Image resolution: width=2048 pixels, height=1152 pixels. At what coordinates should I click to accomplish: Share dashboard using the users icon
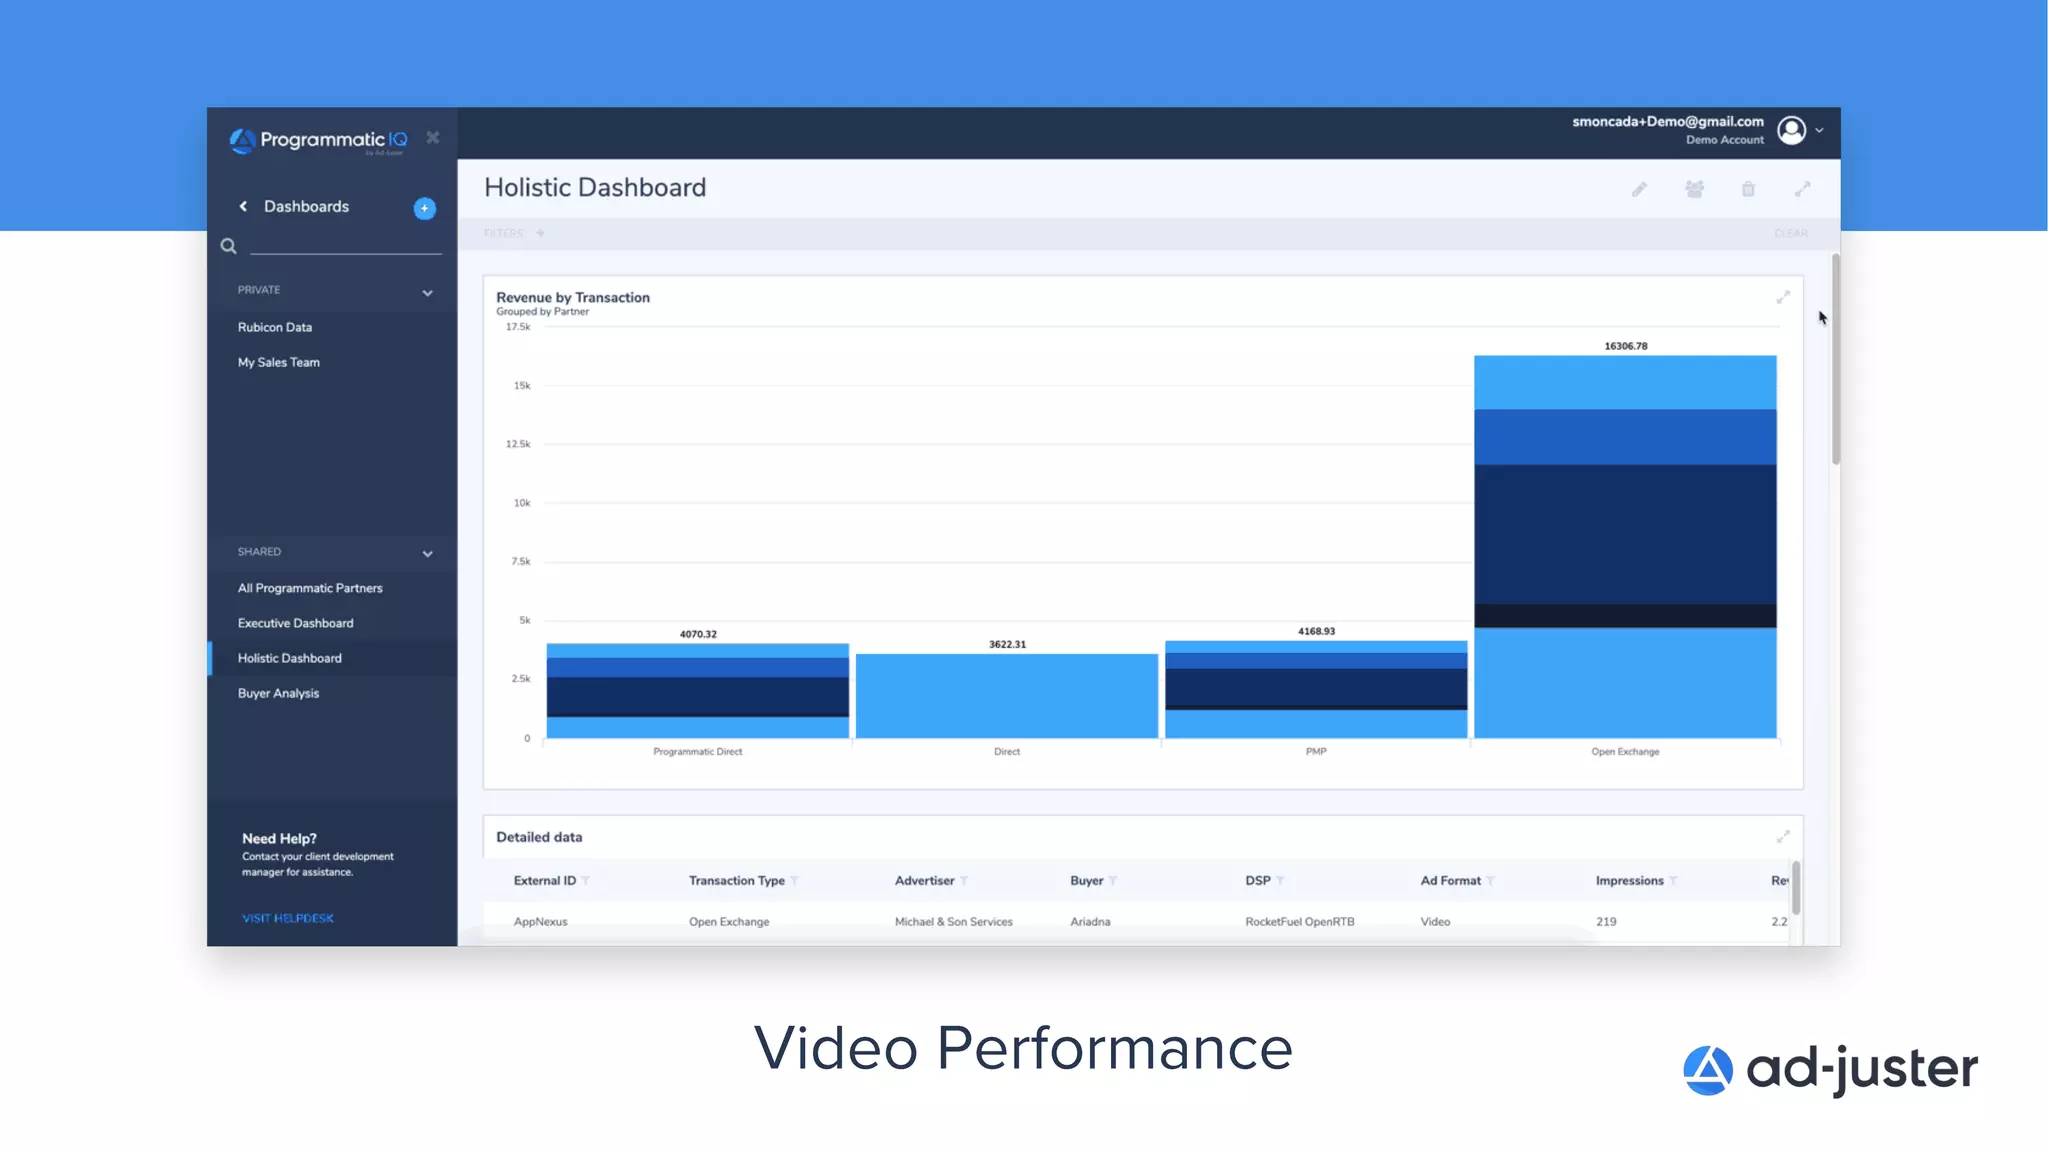pos(1694,189)
